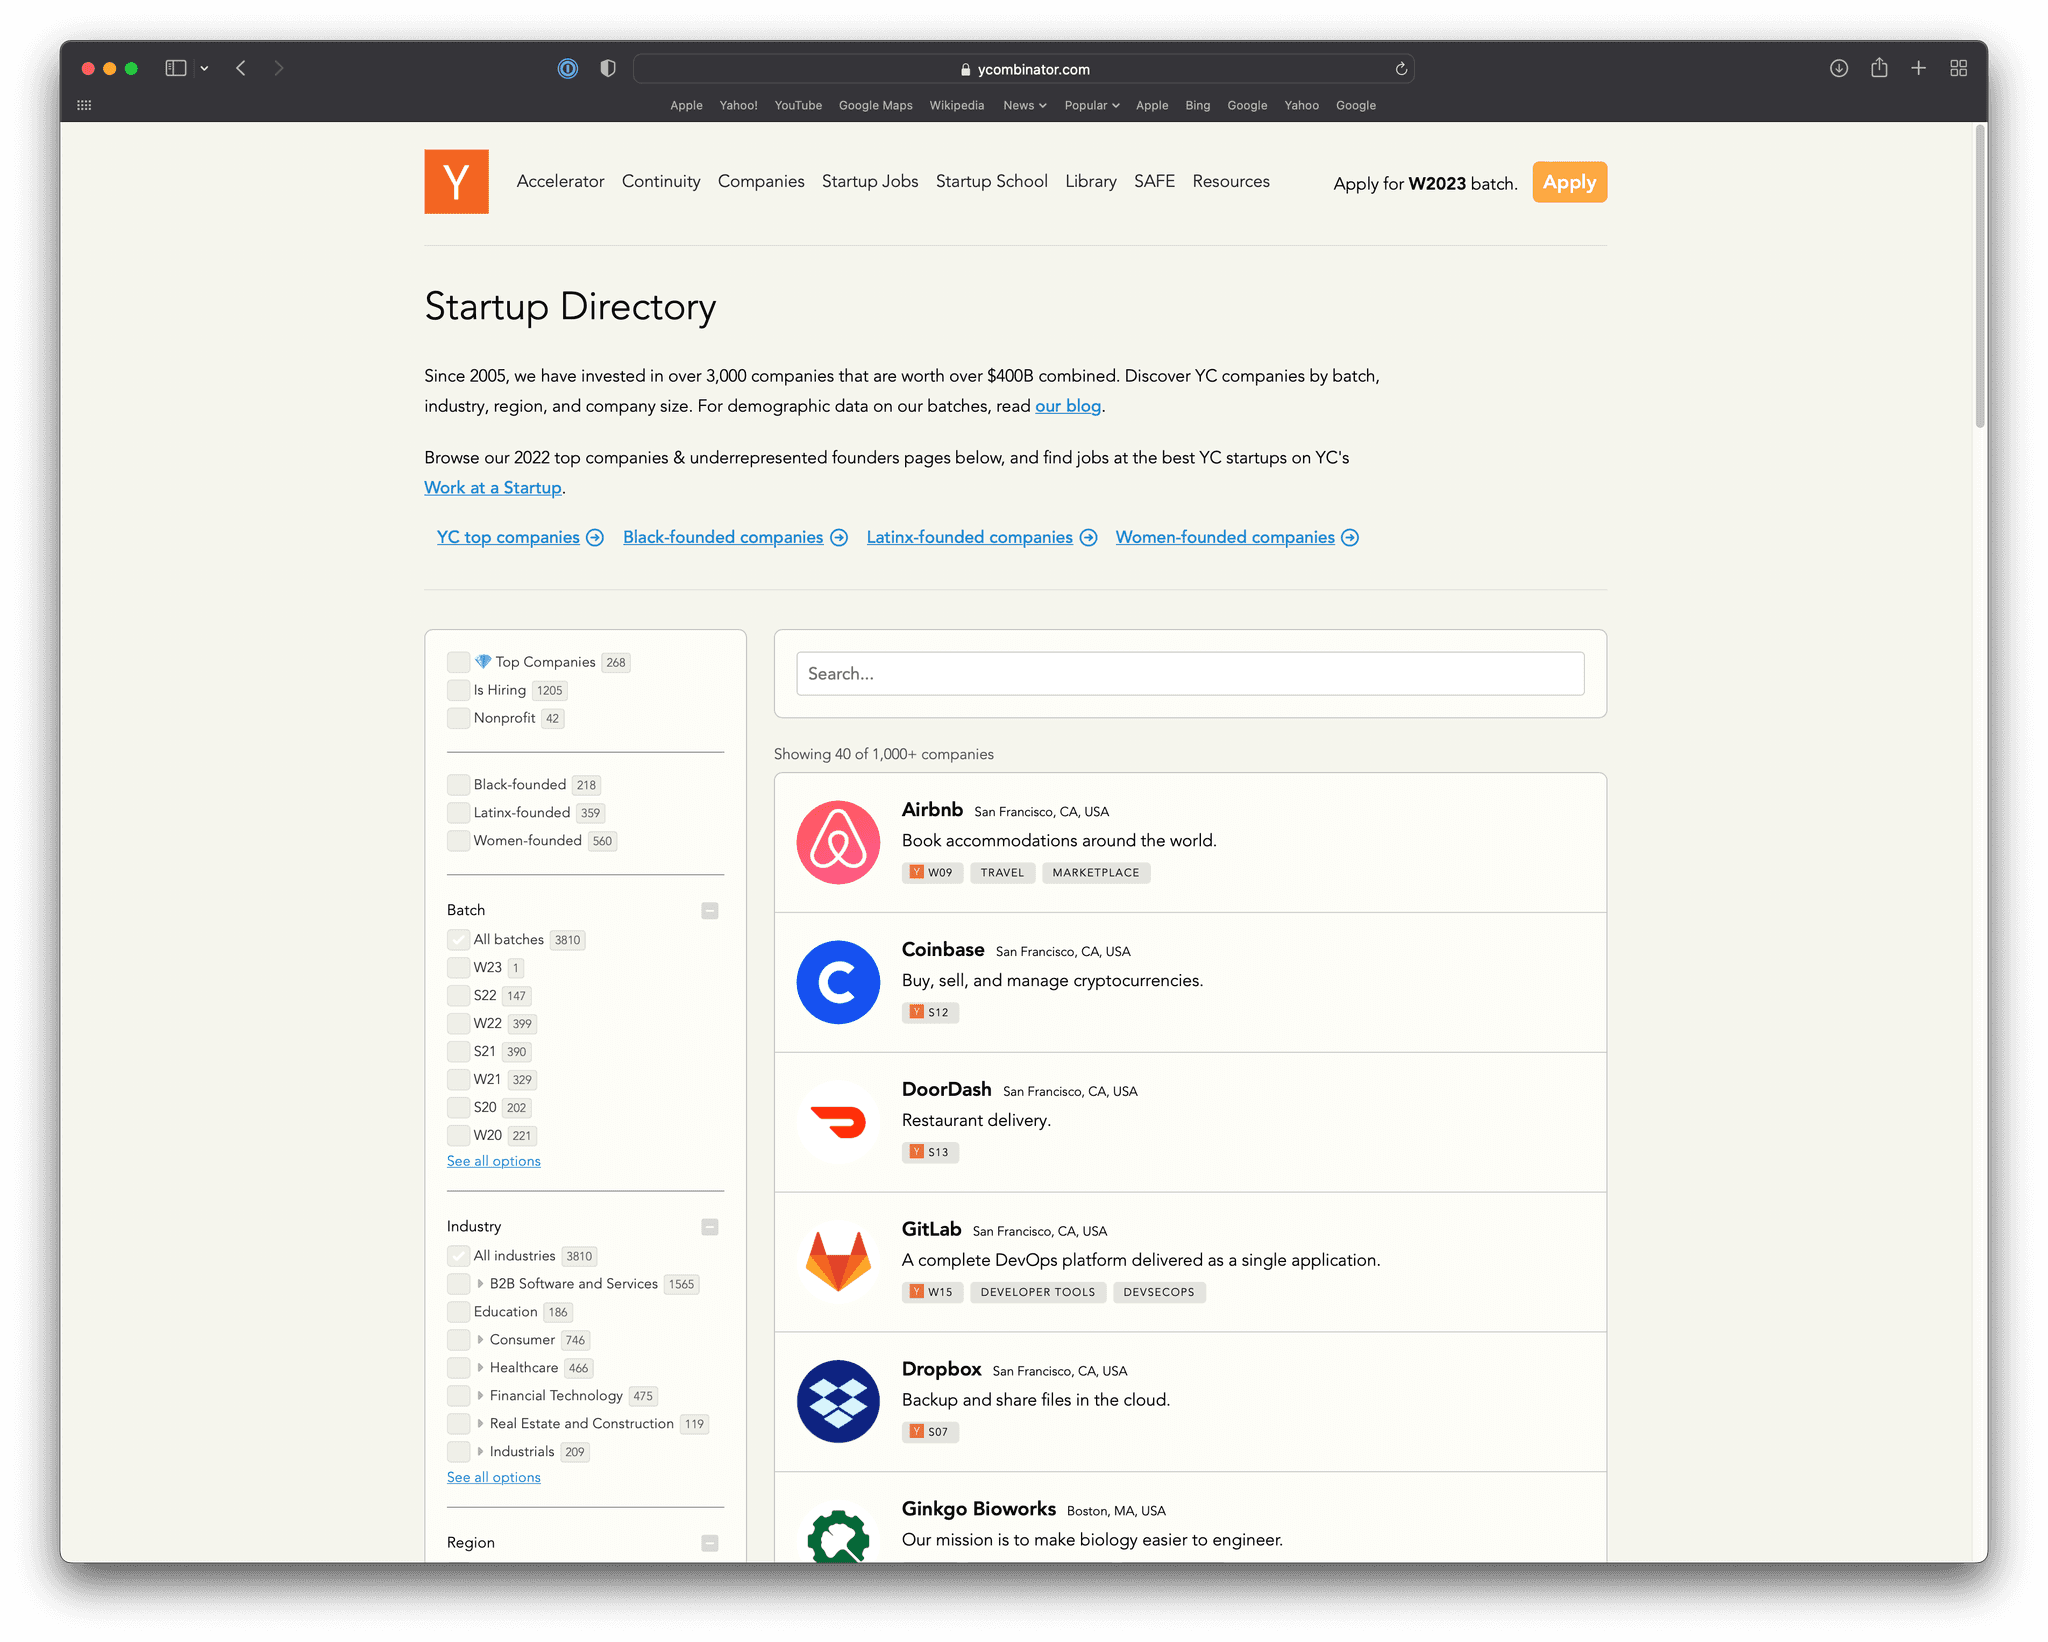Click the privacy shield icon
The image size is (2048, 1642).
point(608,68)
